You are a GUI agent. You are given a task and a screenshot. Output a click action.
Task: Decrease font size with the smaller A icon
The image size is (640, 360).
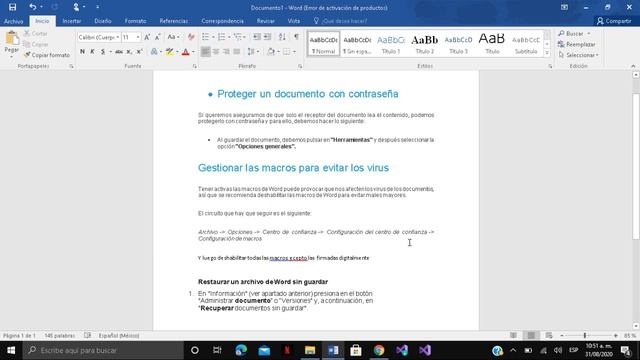[158, 37]
